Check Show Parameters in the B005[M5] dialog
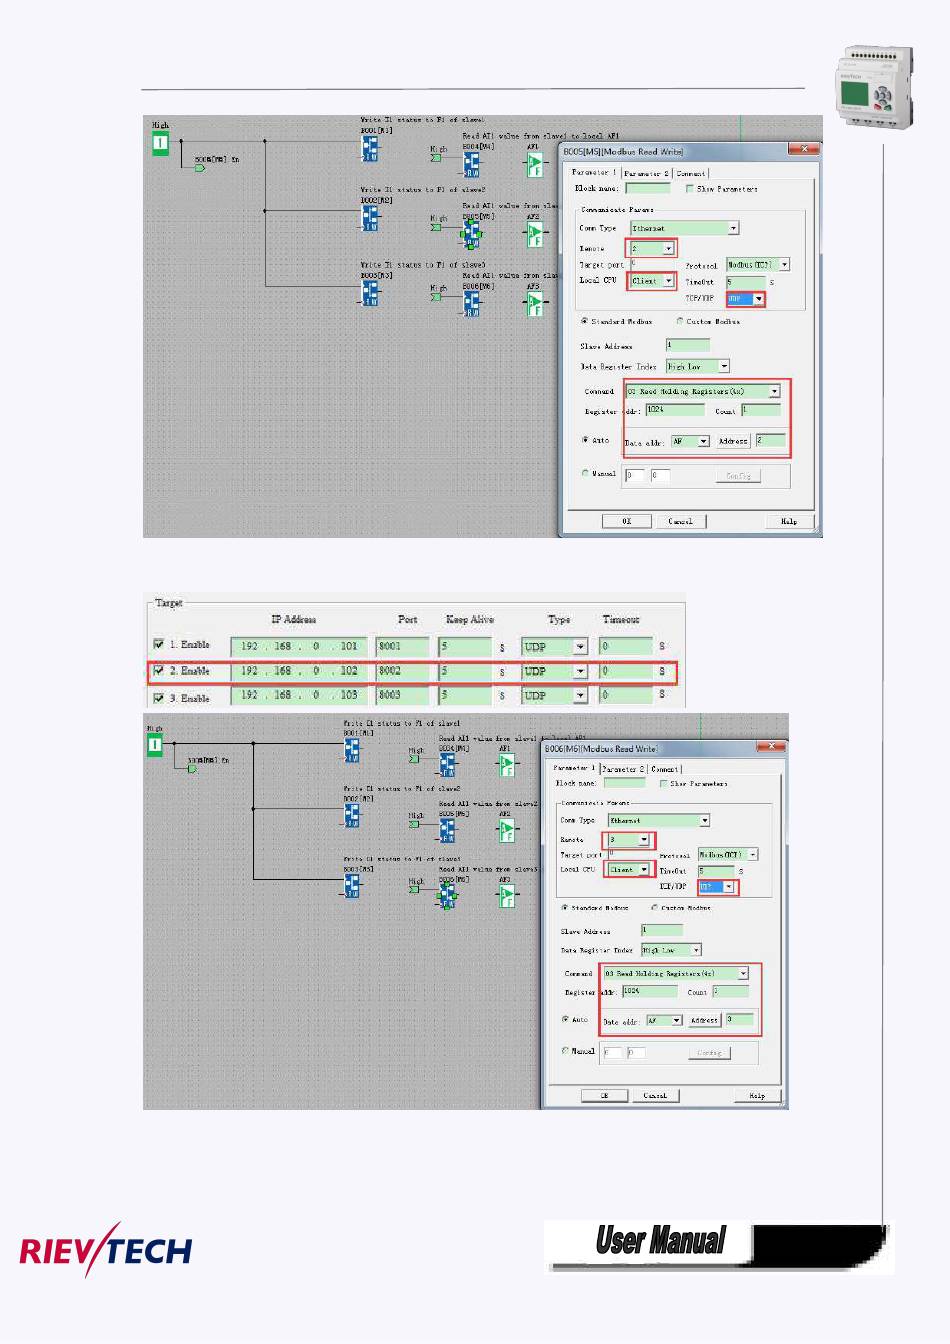Image resolution: width=950 pixels, height=1344 pixels. [x=690, y=188]
